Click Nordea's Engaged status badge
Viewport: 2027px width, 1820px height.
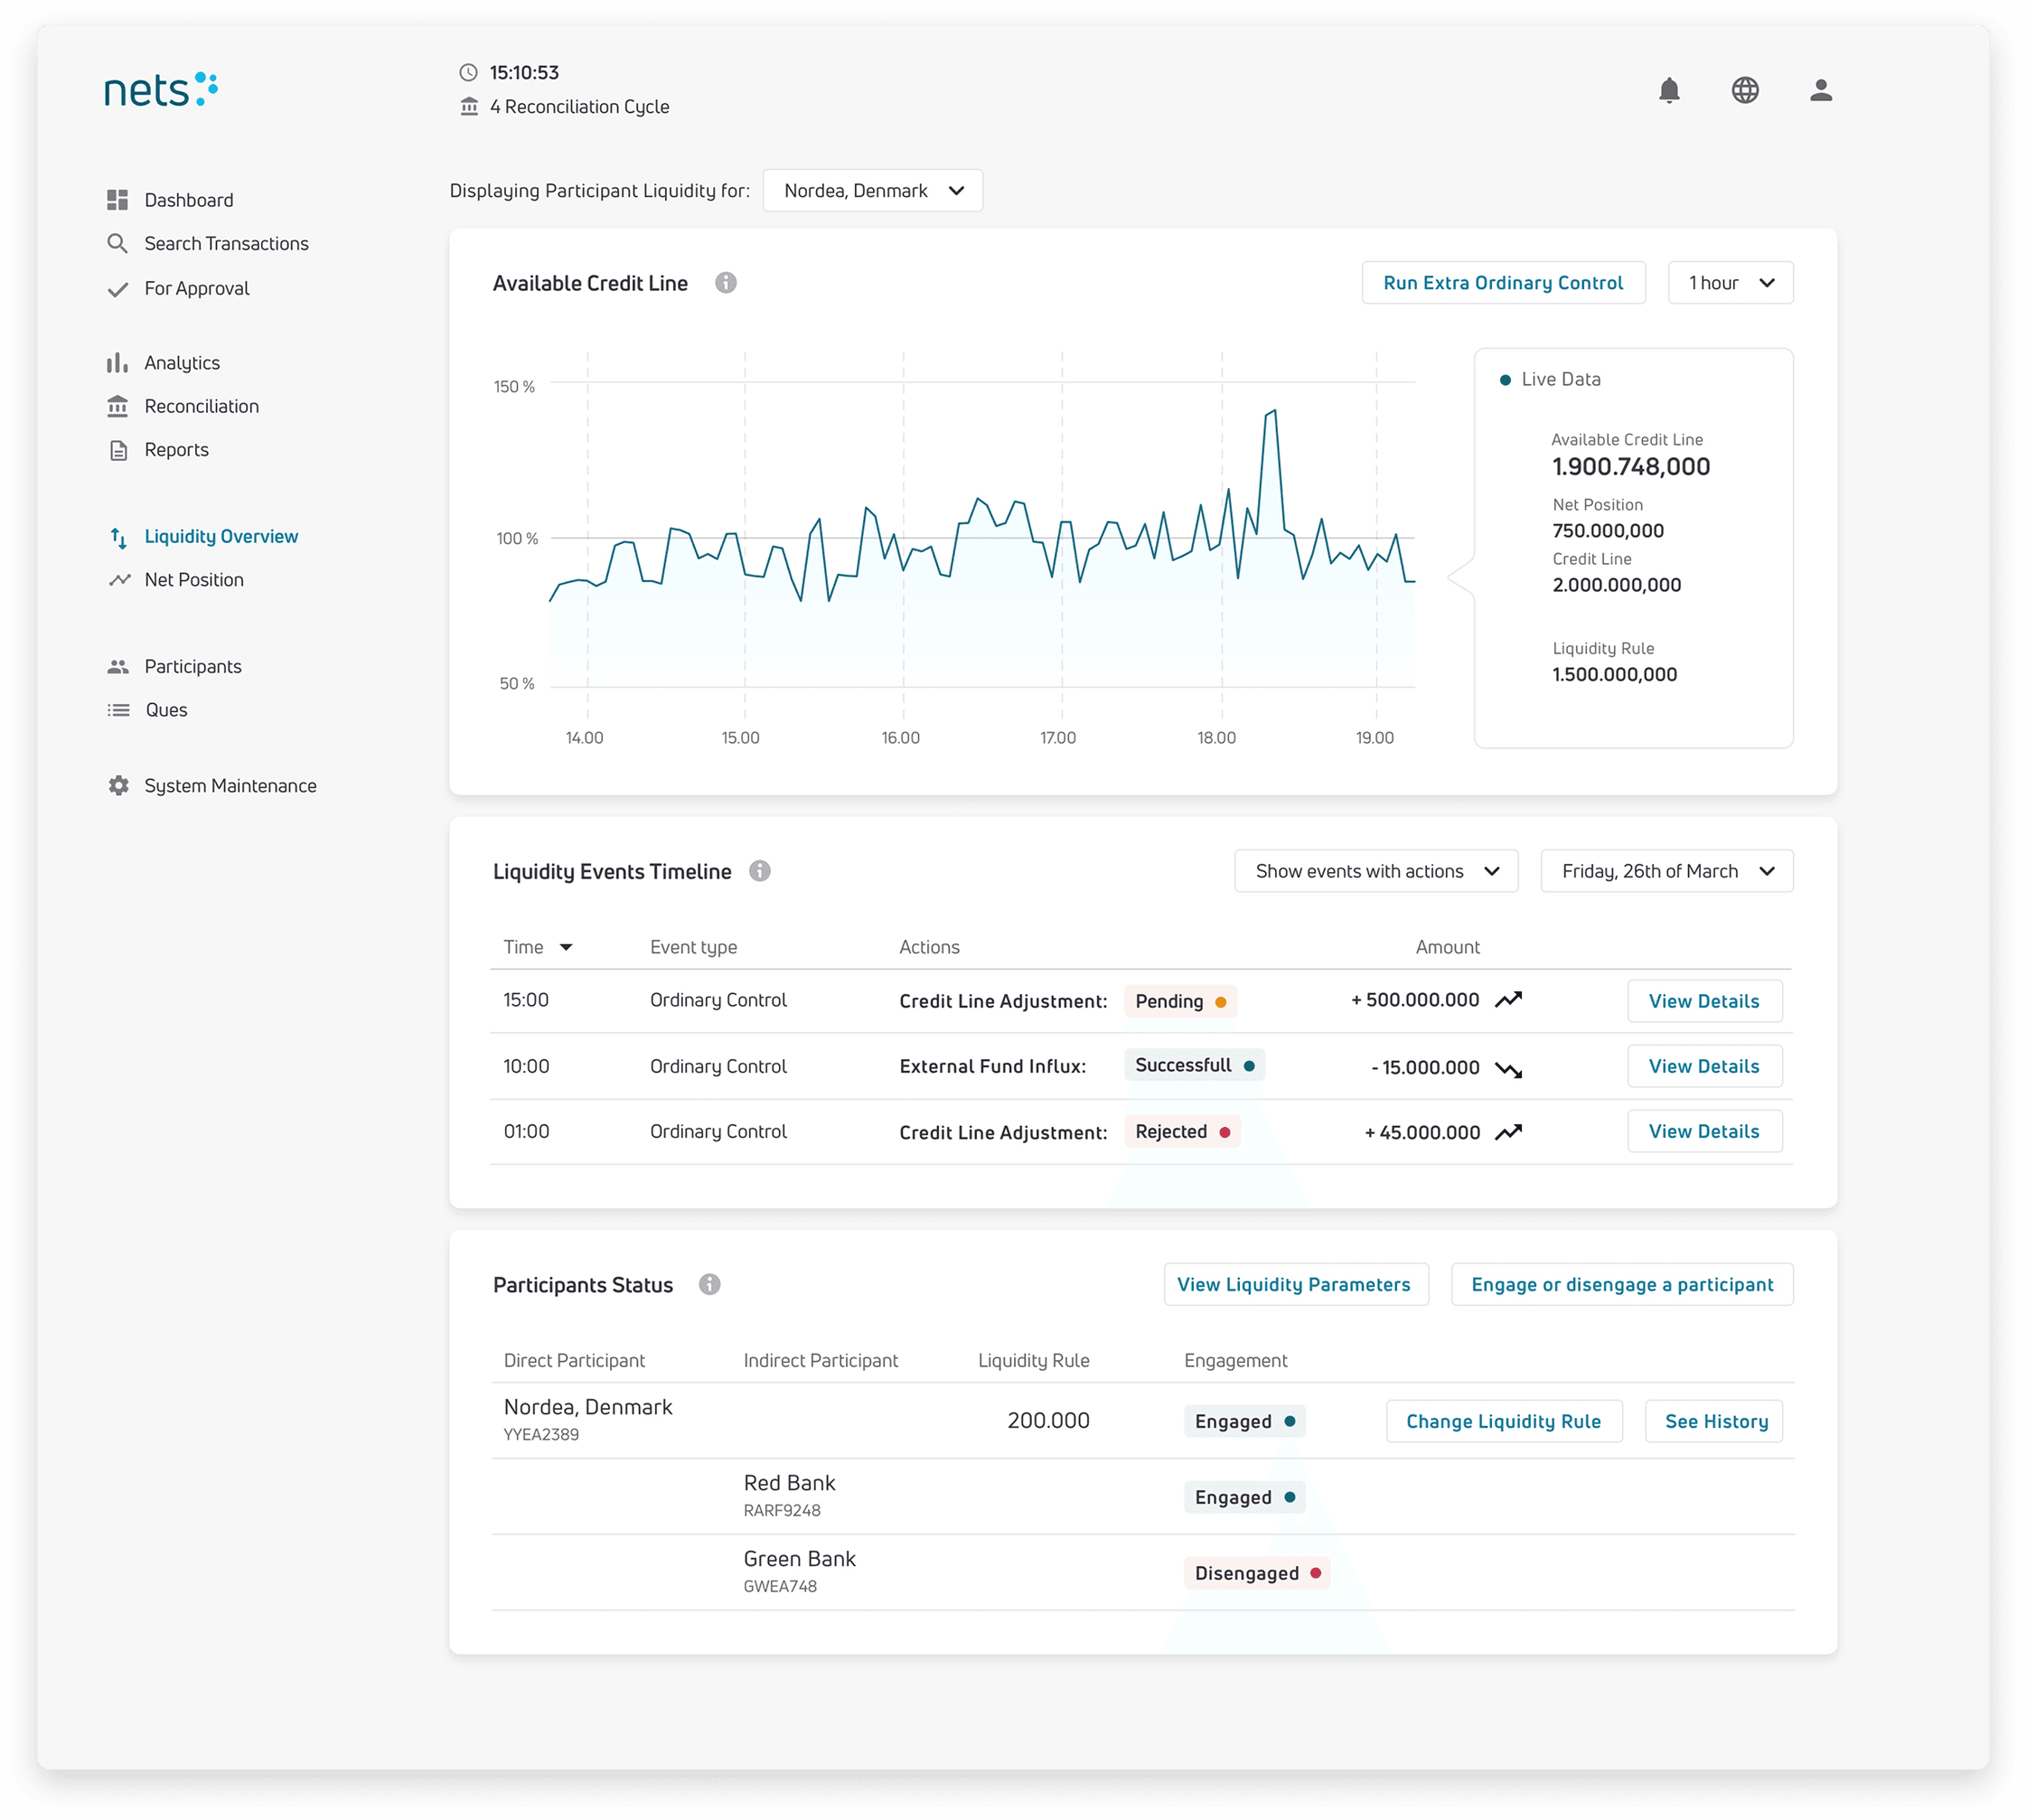tap(1244, 1421)
